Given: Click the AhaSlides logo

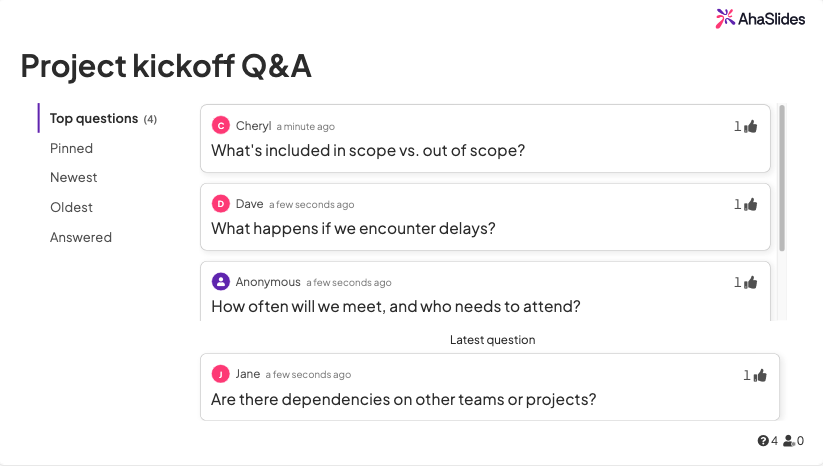Looking at the screenshot, I should (760, 19).
